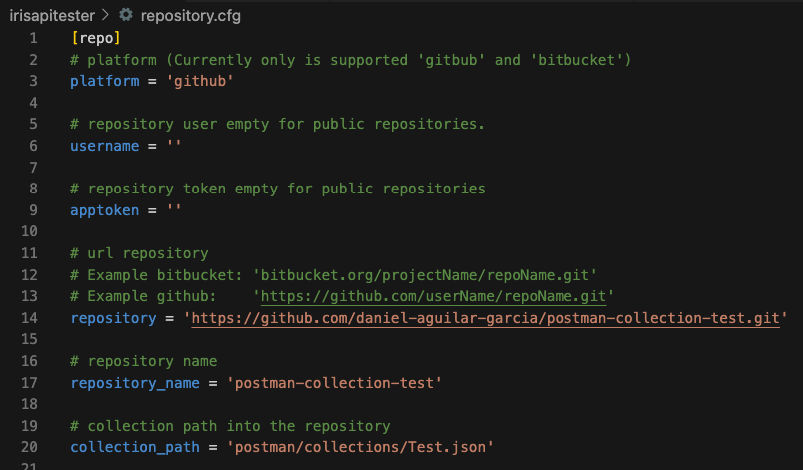Click inside the empty username quotes

click(x=174, y=145)
